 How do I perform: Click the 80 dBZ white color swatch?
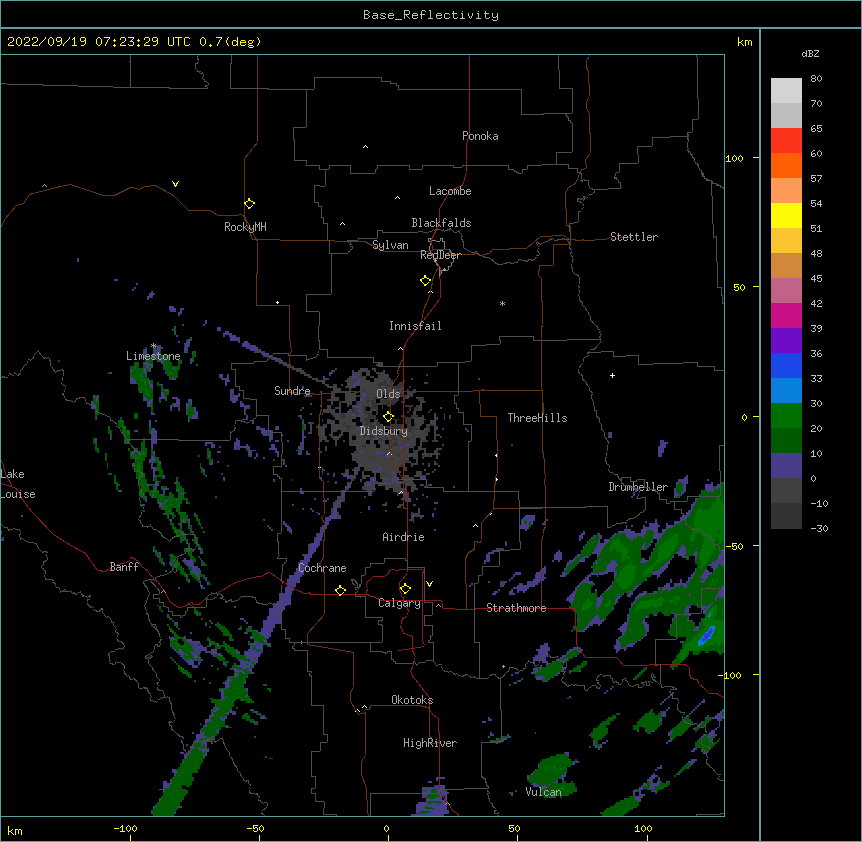click(786, 91)
